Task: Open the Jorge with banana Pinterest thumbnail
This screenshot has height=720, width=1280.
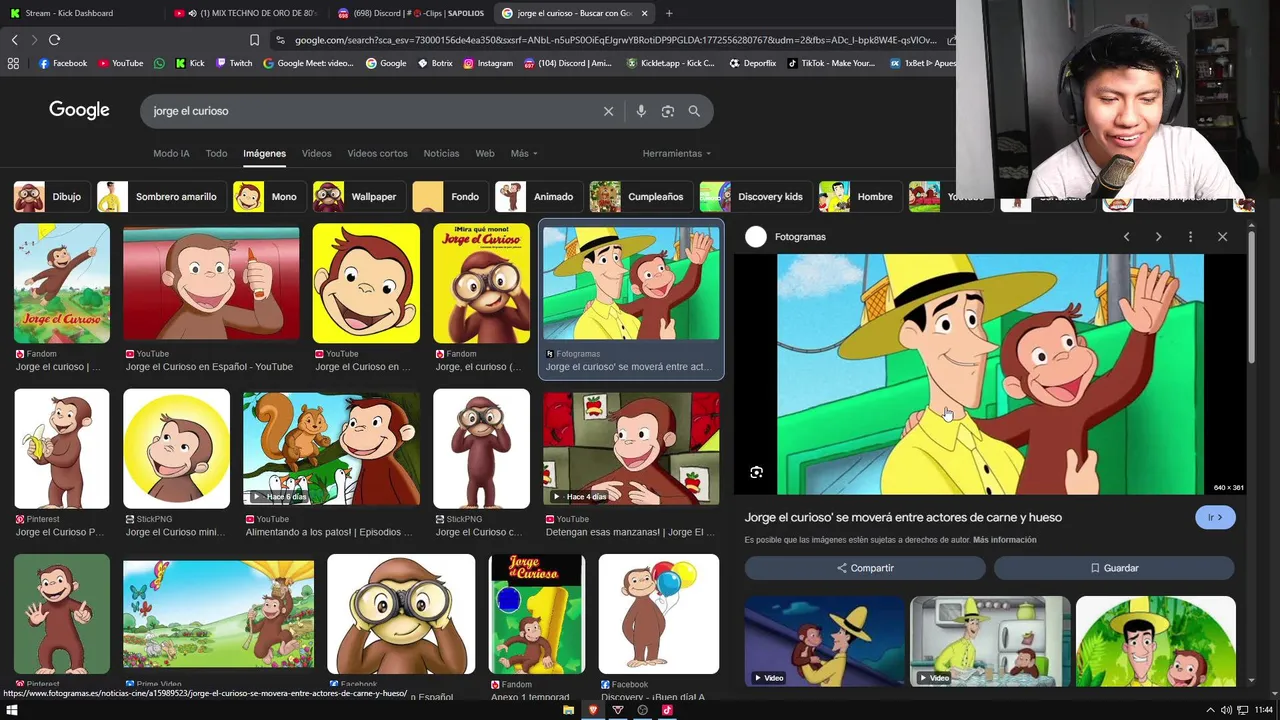Action: pyautogui.click(x=62, y=449)
